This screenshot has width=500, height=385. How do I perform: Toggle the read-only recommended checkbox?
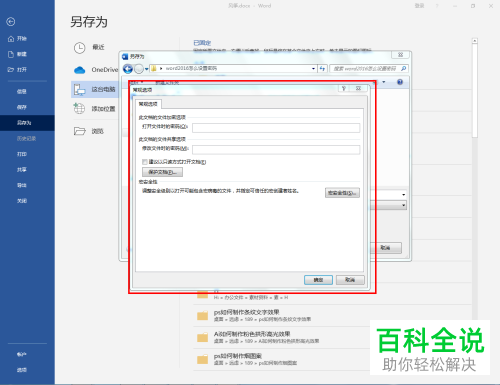click(145, 162)
